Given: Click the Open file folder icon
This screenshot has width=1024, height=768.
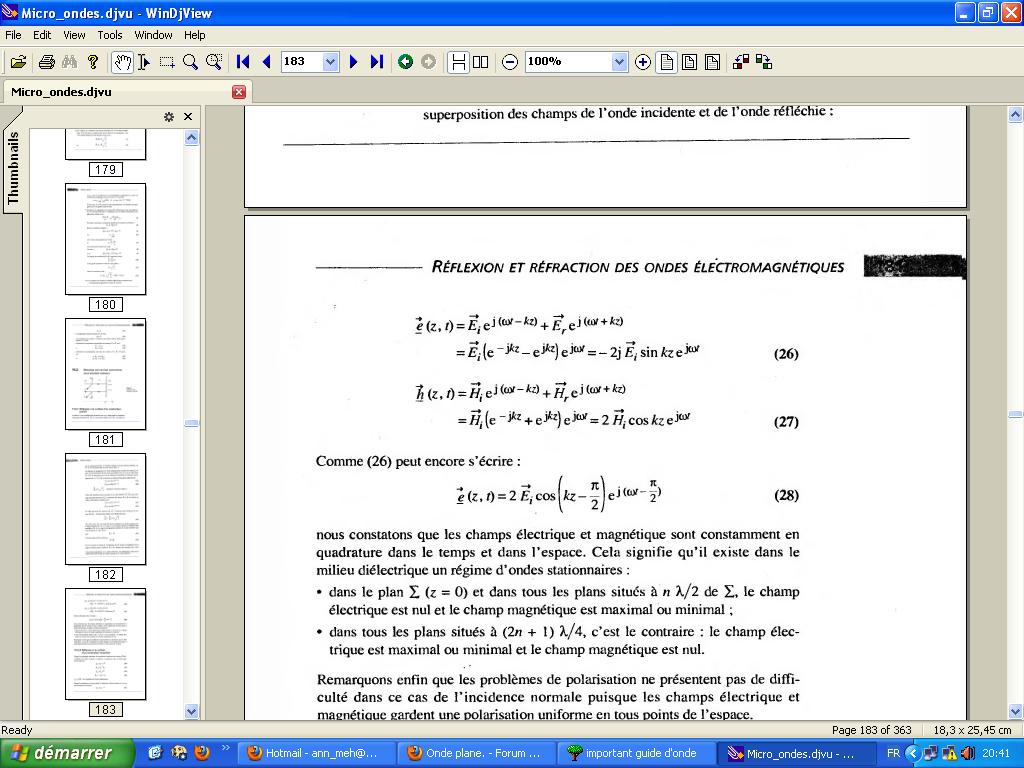Looking at the screenshot, I should (x=18, y=62).
